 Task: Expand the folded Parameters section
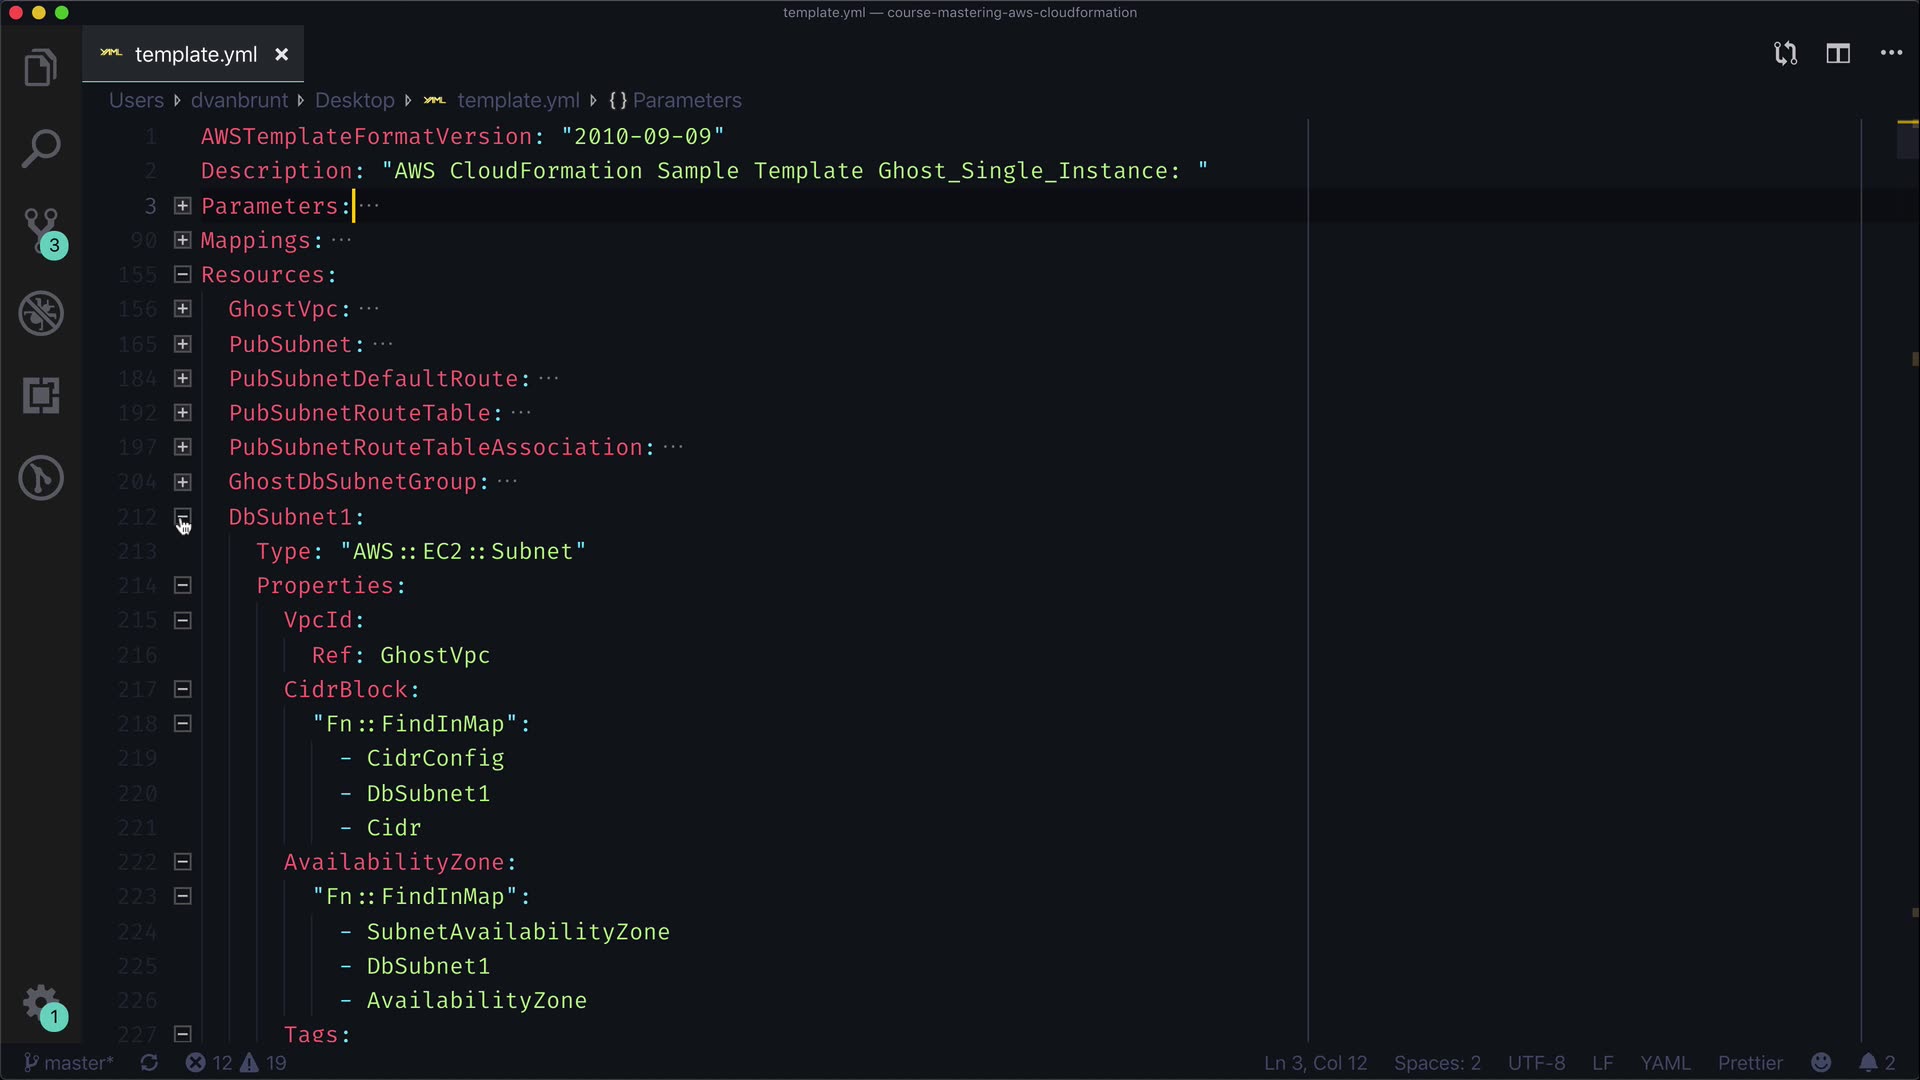click(183, 206)
